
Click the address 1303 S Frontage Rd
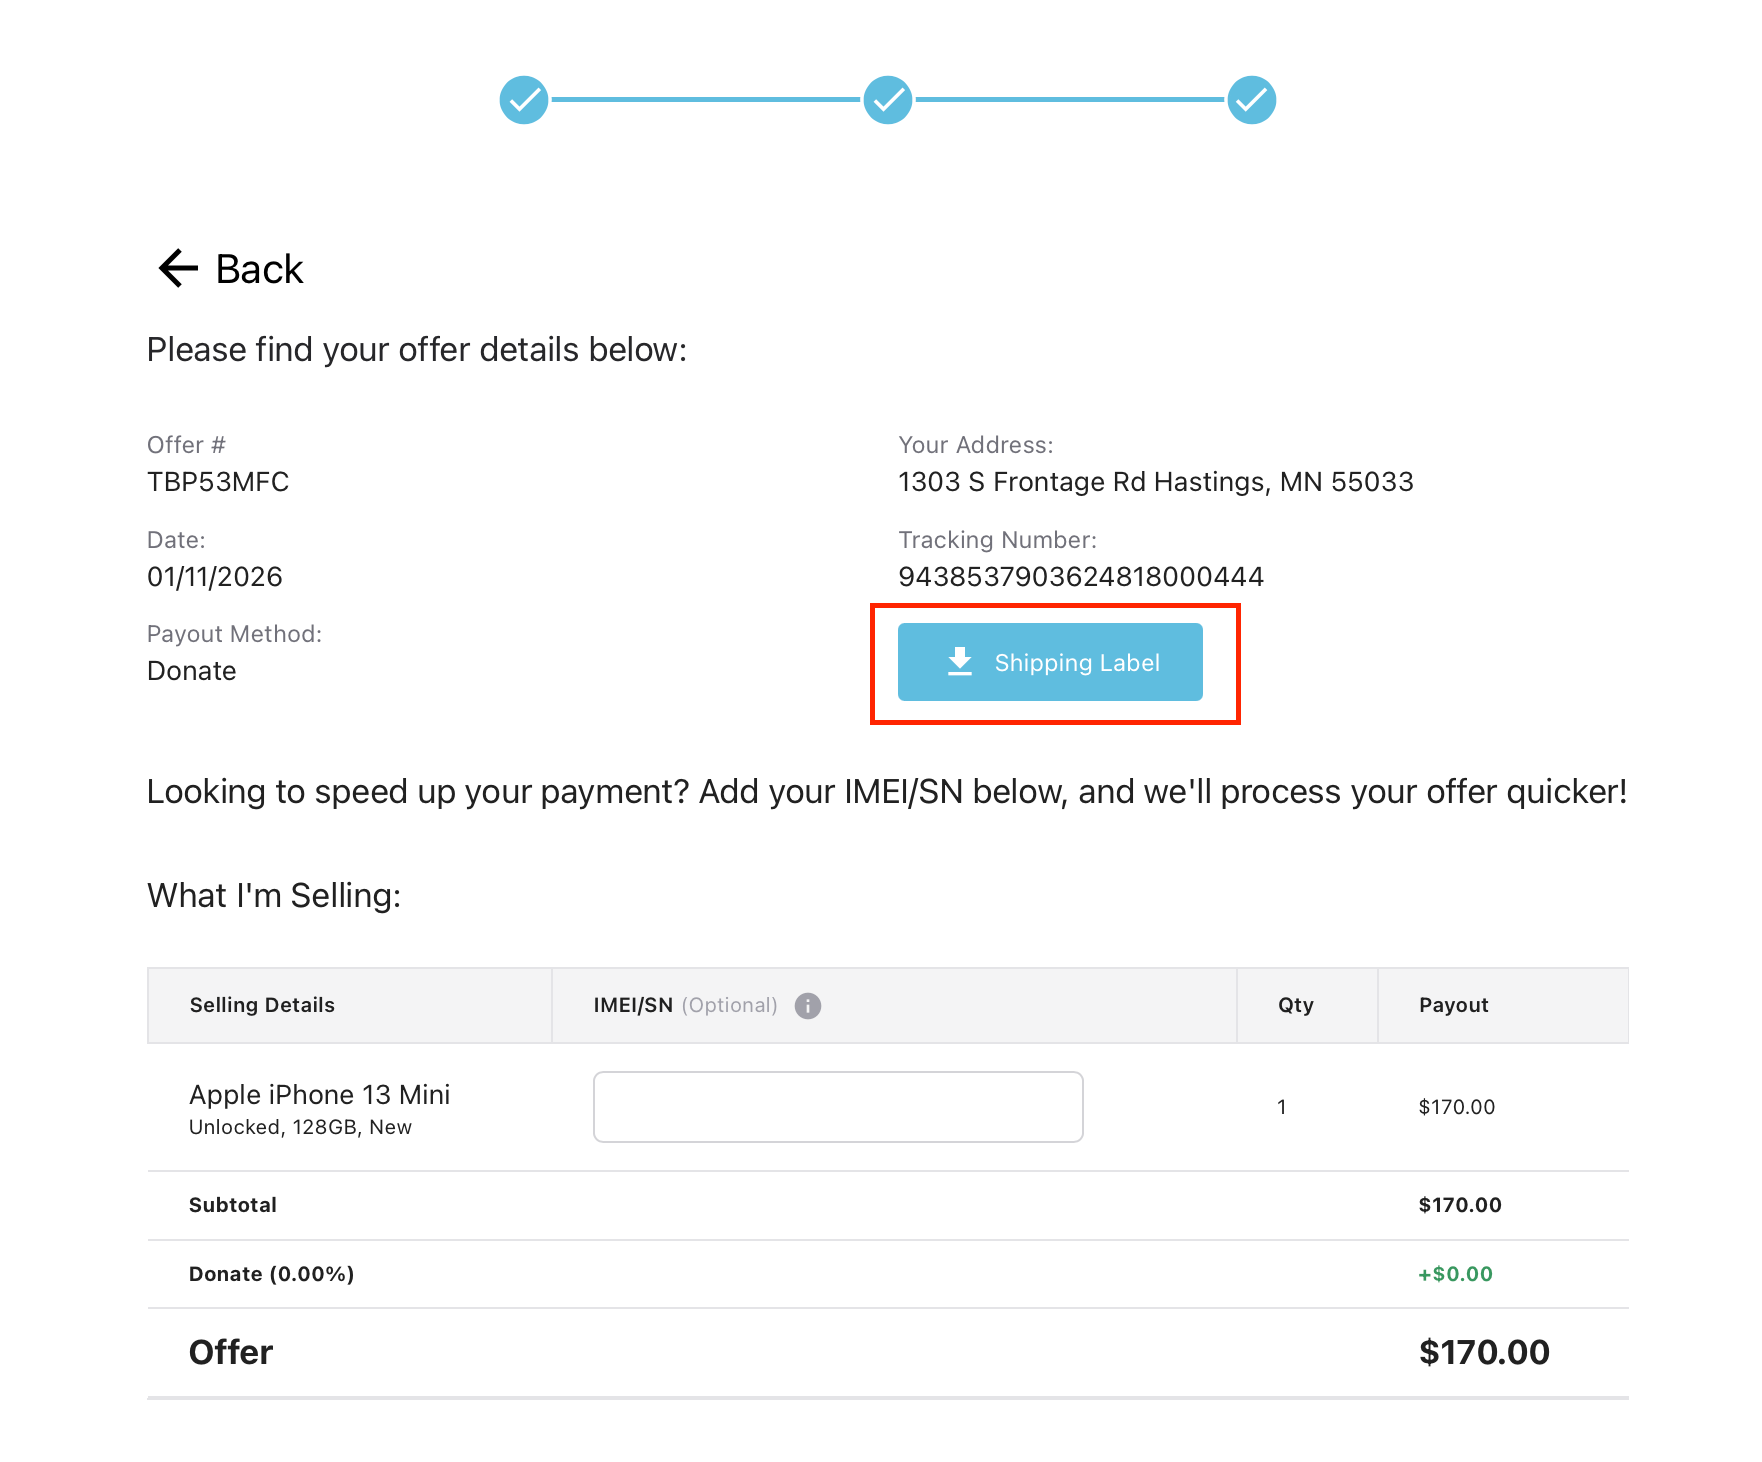(1022, 482)
